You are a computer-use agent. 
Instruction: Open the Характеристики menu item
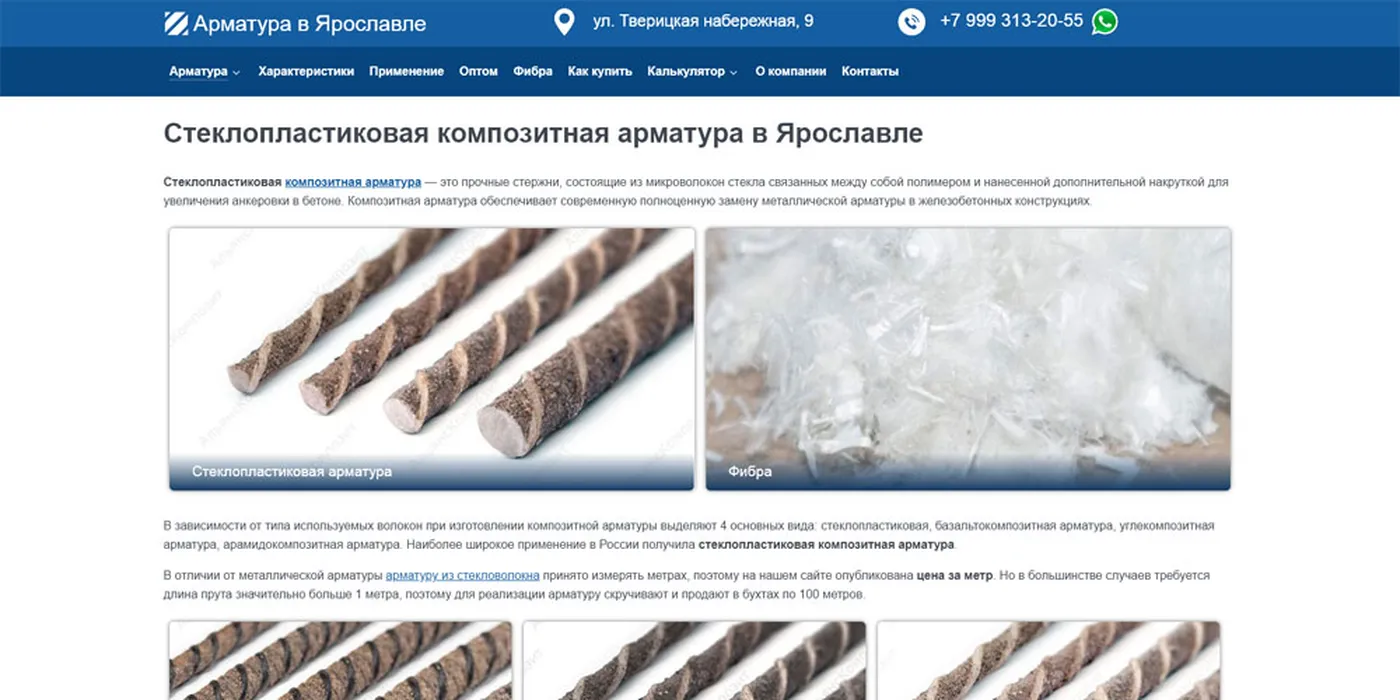pyautogui.click(x=306, y=72)
